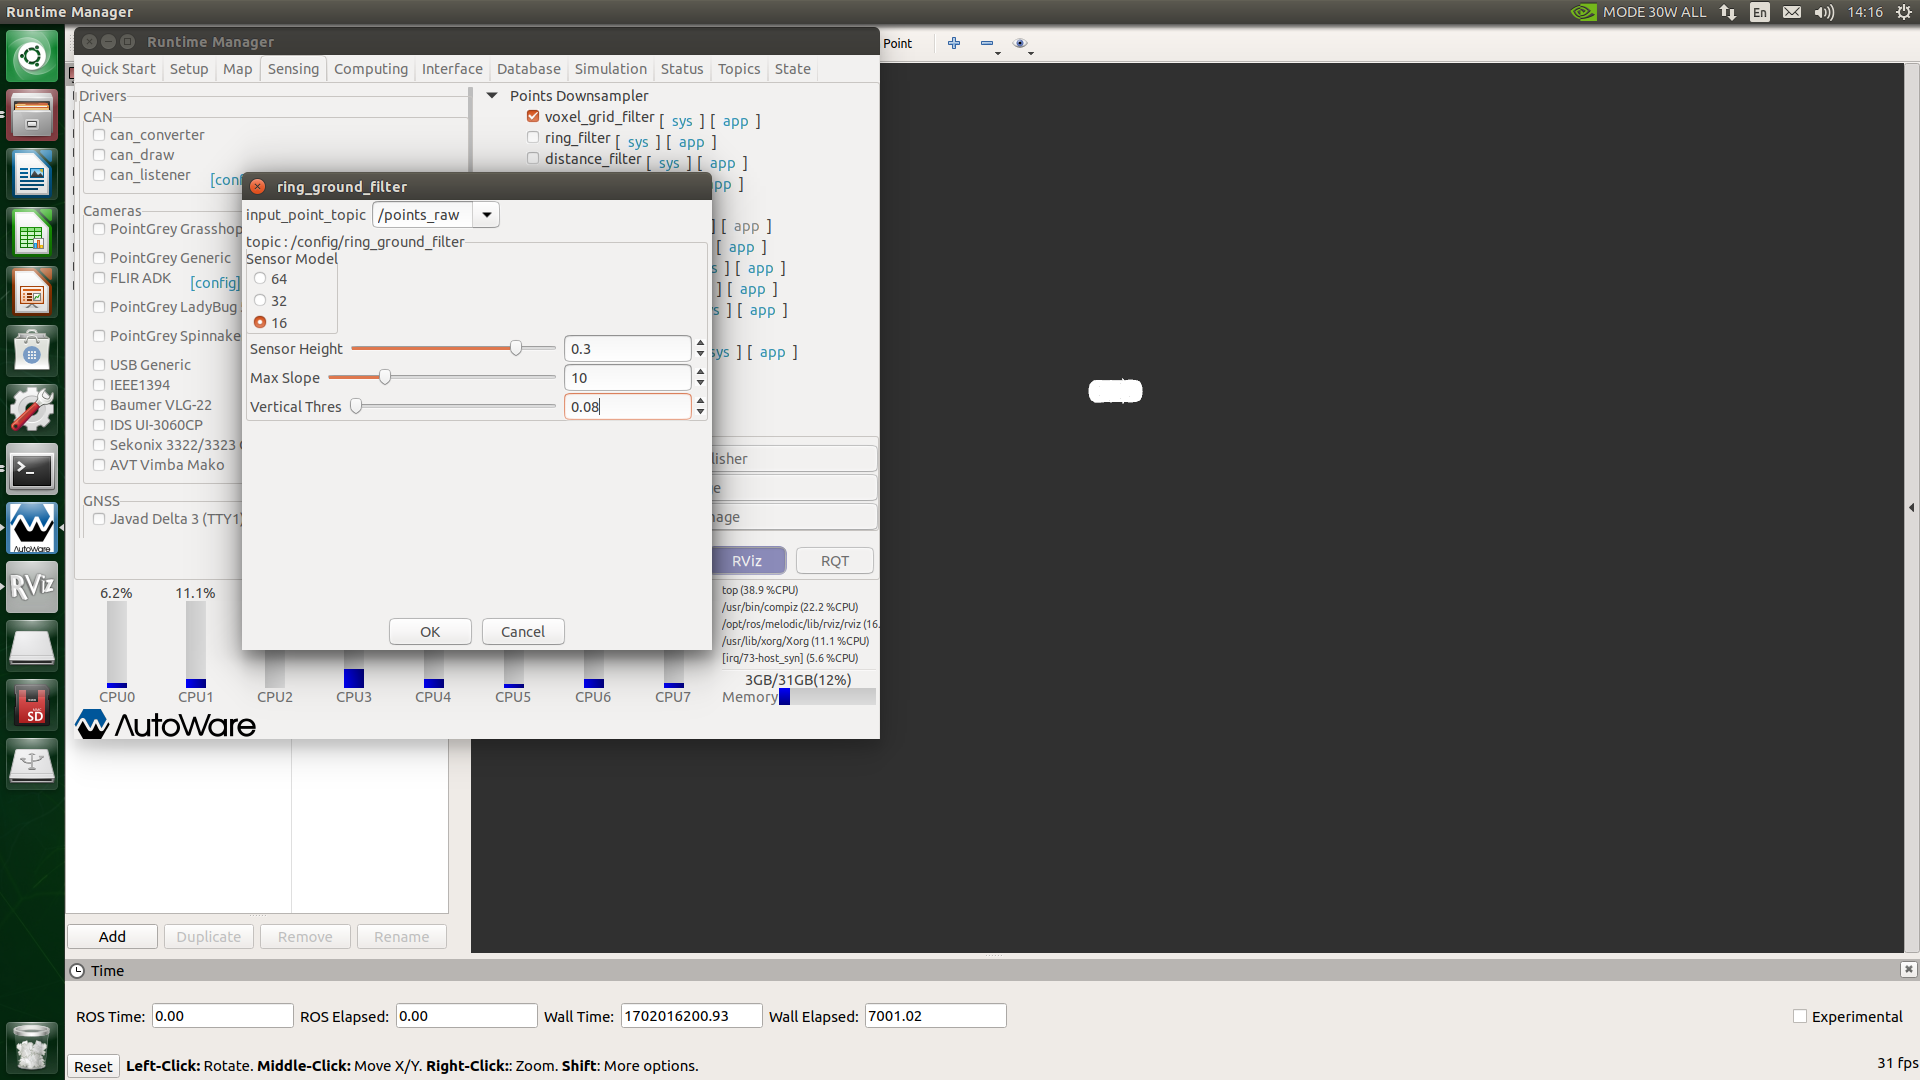Increase Sensor Height with stepper arrow
This screenshot has width=1920, height=1080.
(700, 343)
